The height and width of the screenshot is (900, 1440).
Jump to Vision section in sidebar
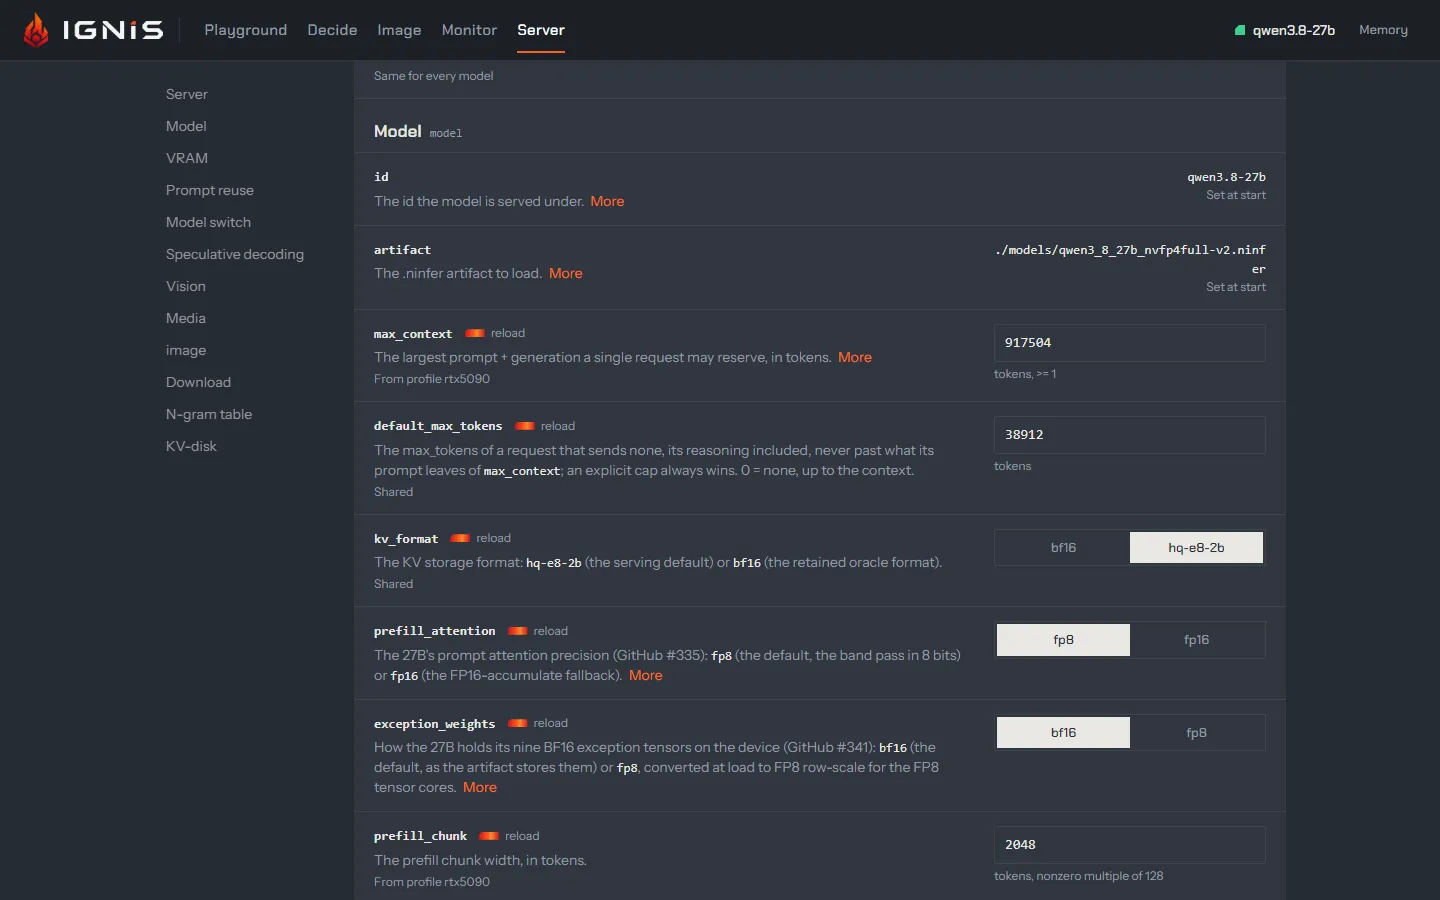click(186, 286)
